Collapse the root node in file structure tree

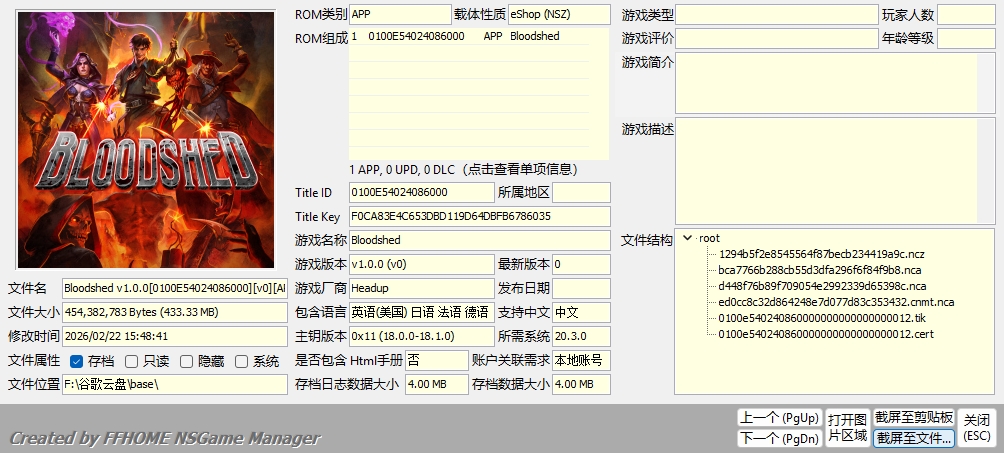(x=687, y=238)
